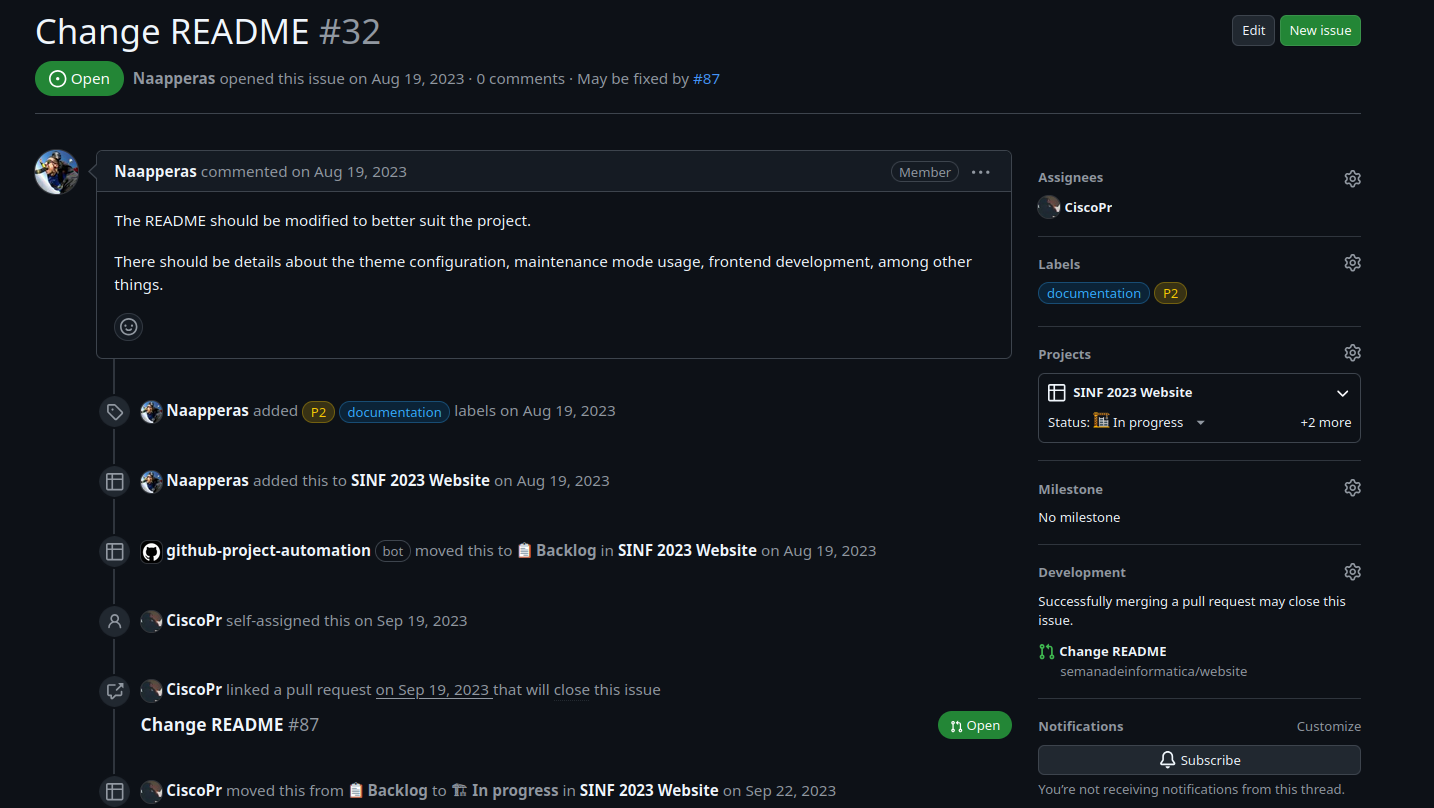Viewport: 1434px width, 808px height.
Task: Click the New issue button
Action: [x=1320, y=30]
